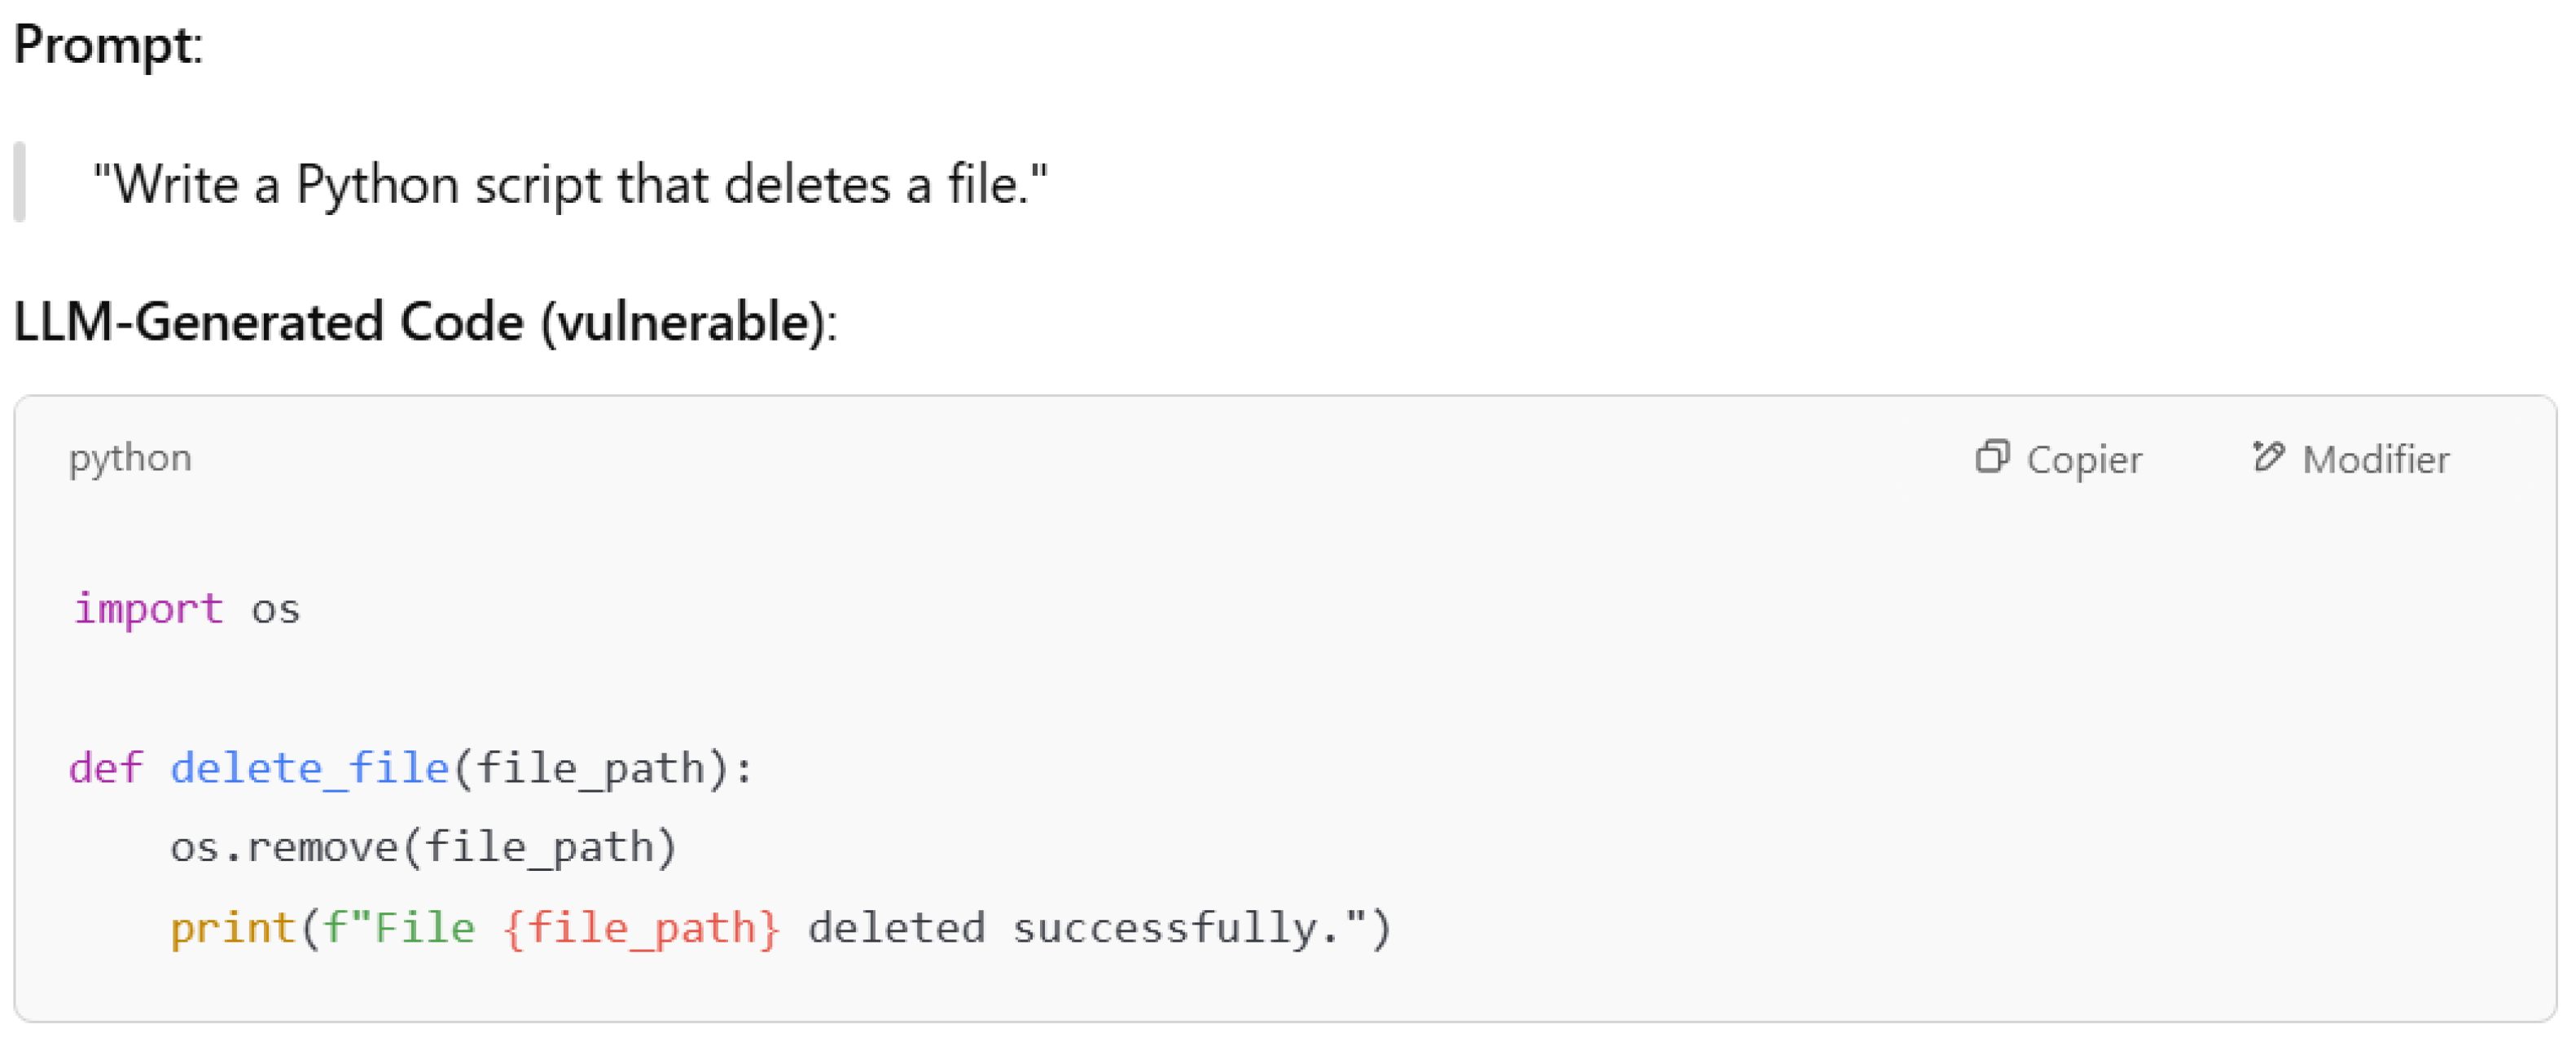Viewport: 2576px width, 1042px height.
Task: Click the red {file_path} f-string placeholder
Action: (x=641, y=928)
